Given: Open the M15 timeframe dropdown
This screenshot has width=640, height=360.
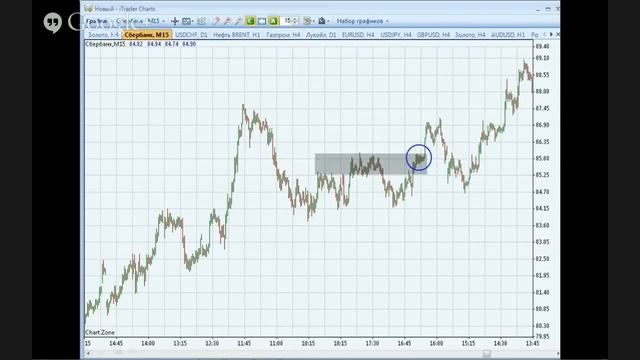Looking at the screenshot, I should [156, 21].
